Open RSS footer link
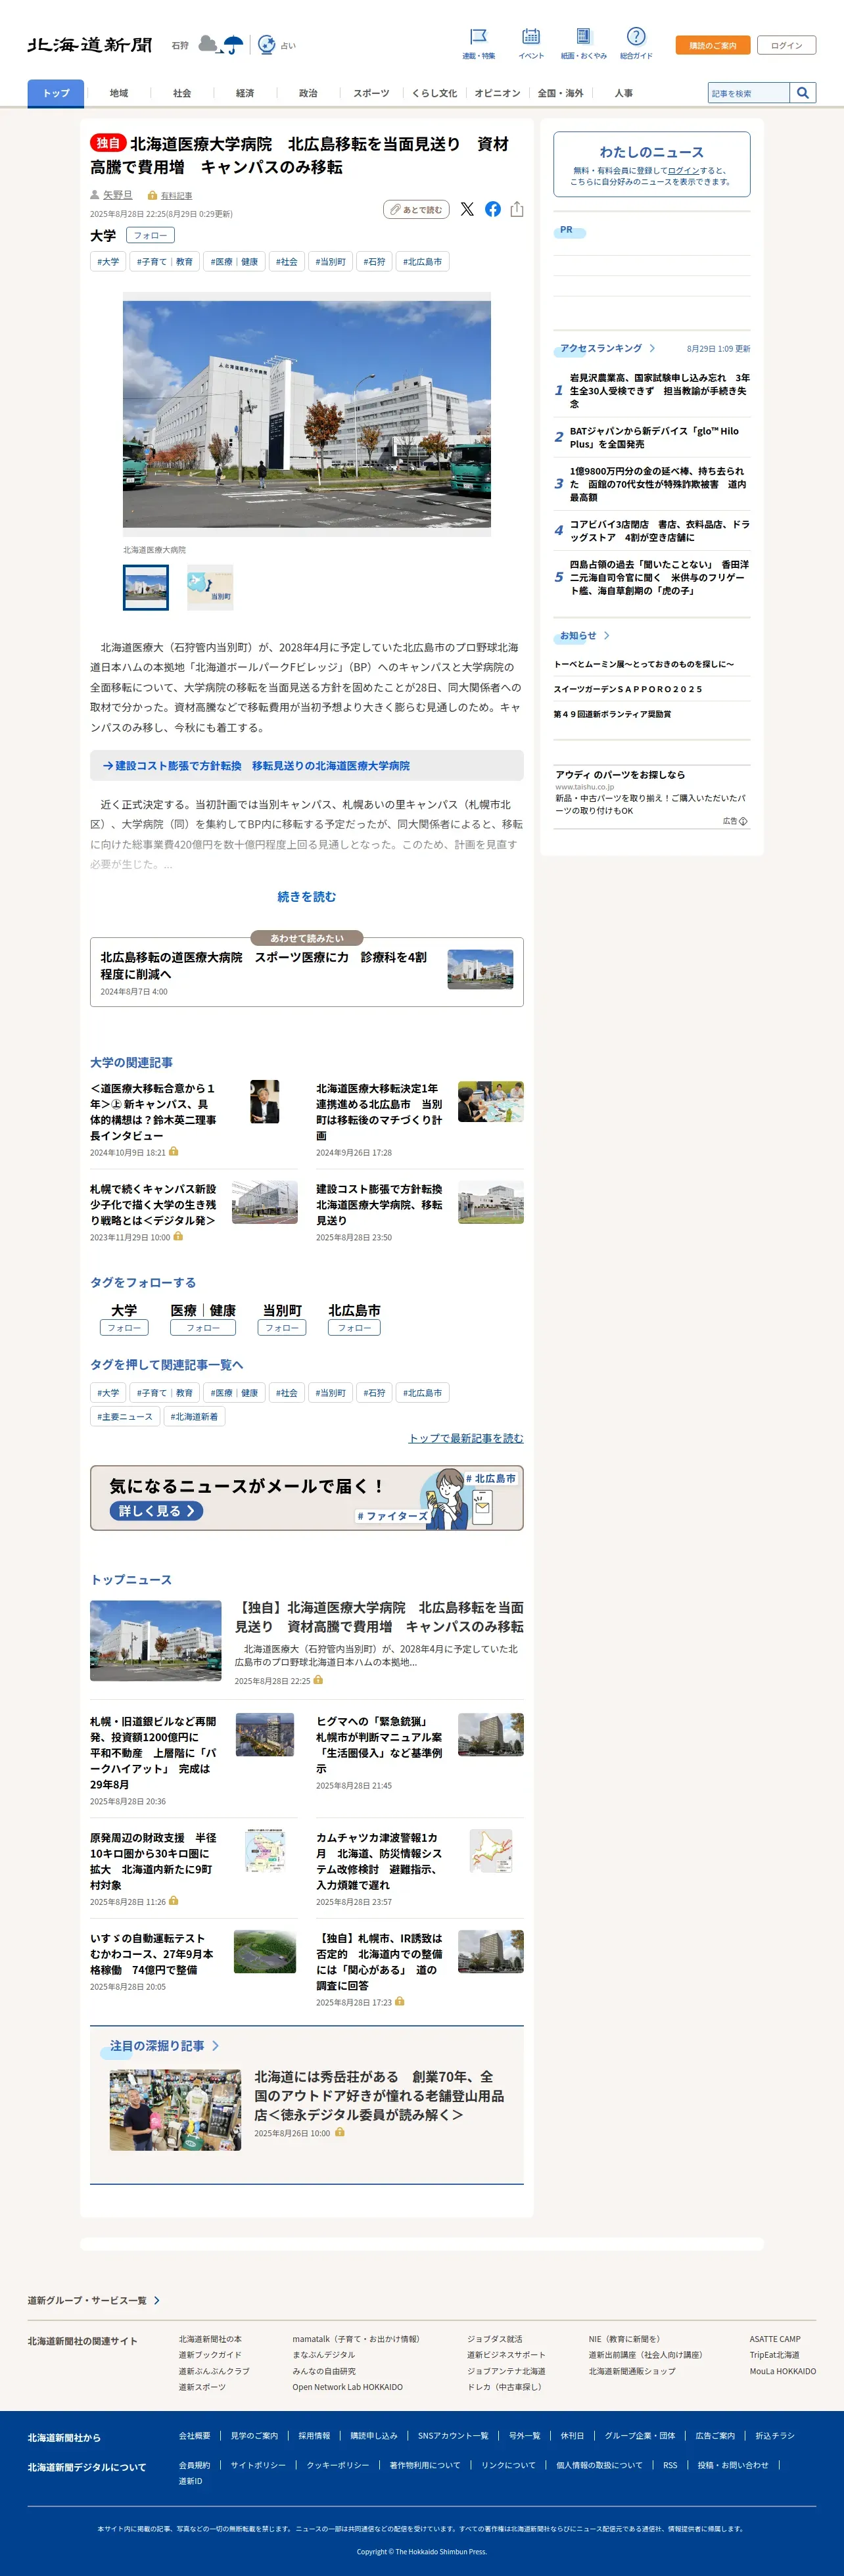The height and width of the screenshot is (2576, 844). tap(670, 2465)
